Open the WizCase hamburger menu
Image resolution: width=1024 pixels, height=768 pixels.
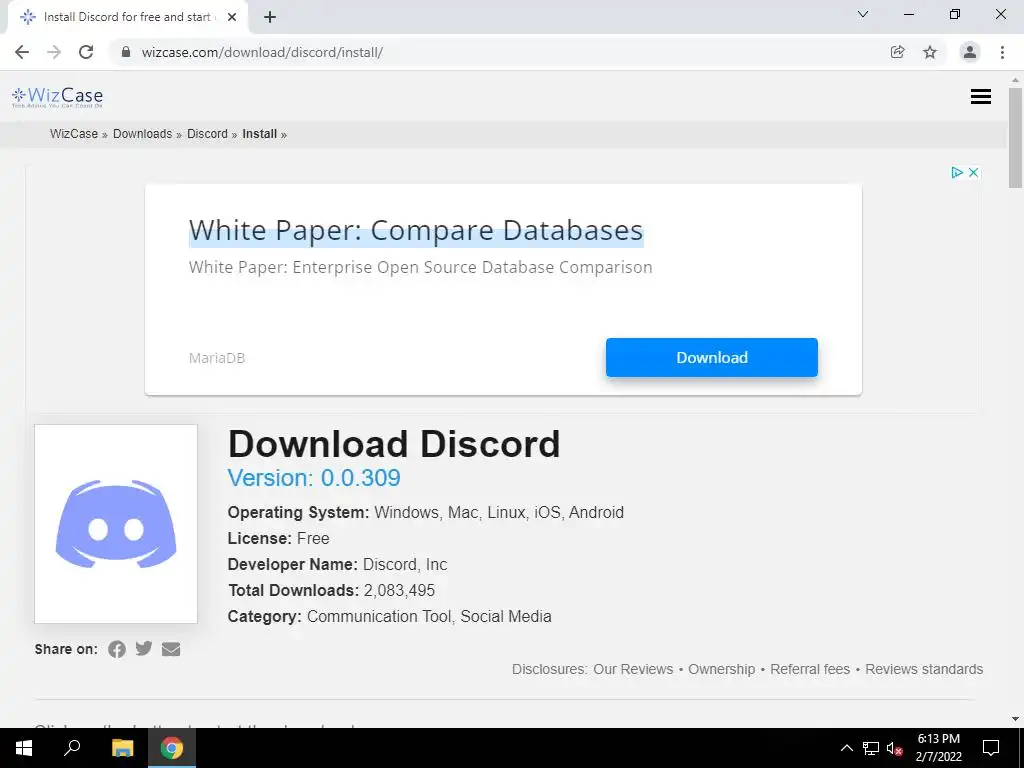[x=981, y=97]
